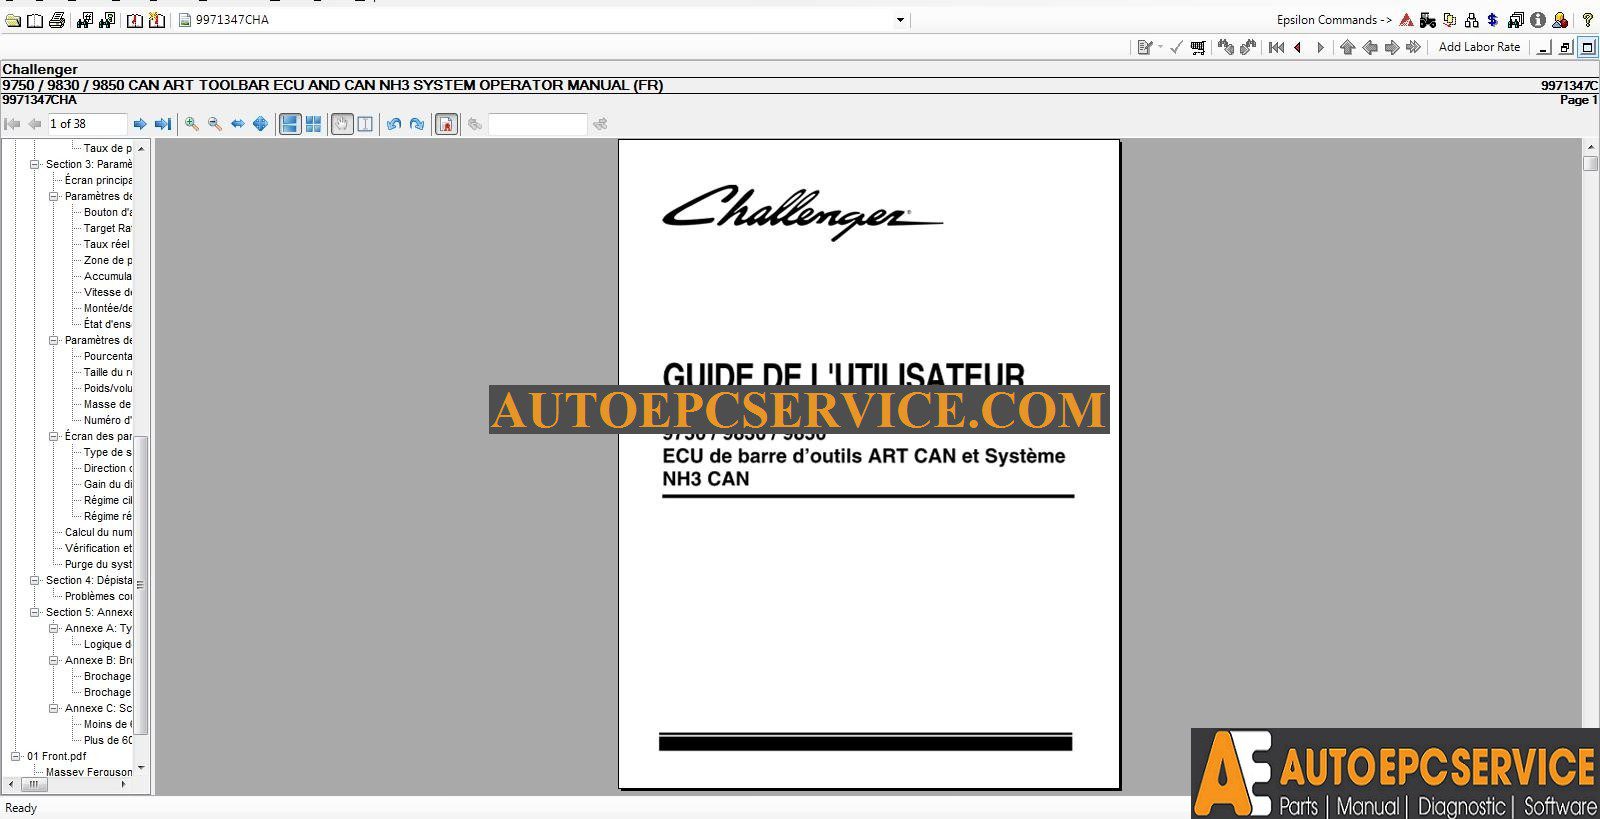Click the gray right arrow icon

click(x=1392, y=47)
